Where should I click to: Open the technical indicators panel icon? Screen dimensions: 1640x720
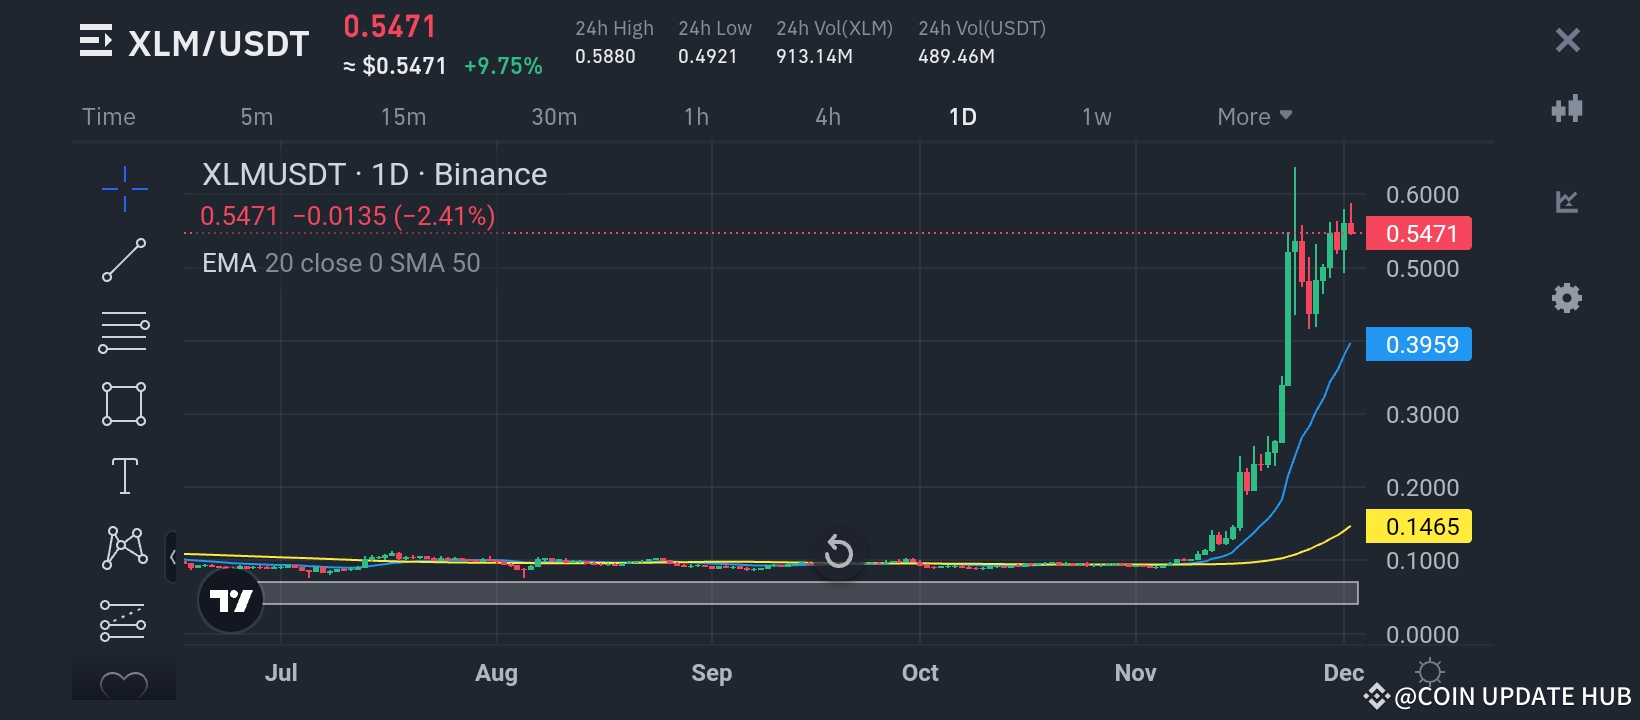tap(1566, 202)
